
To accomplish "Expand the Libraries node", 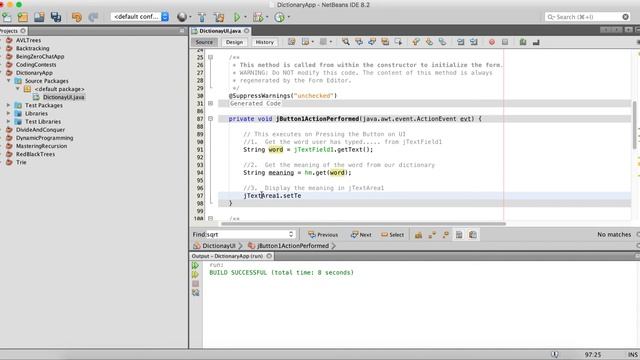I will pos(9,113).
